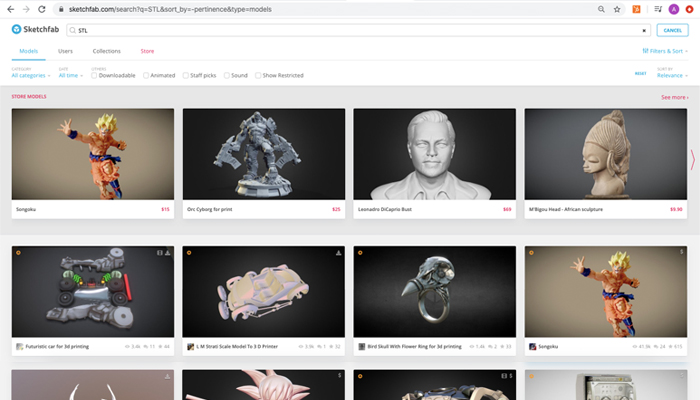
Task: Open the purple 'A' profile avatar
Action: pyautogui.click(x=674, y=9)
